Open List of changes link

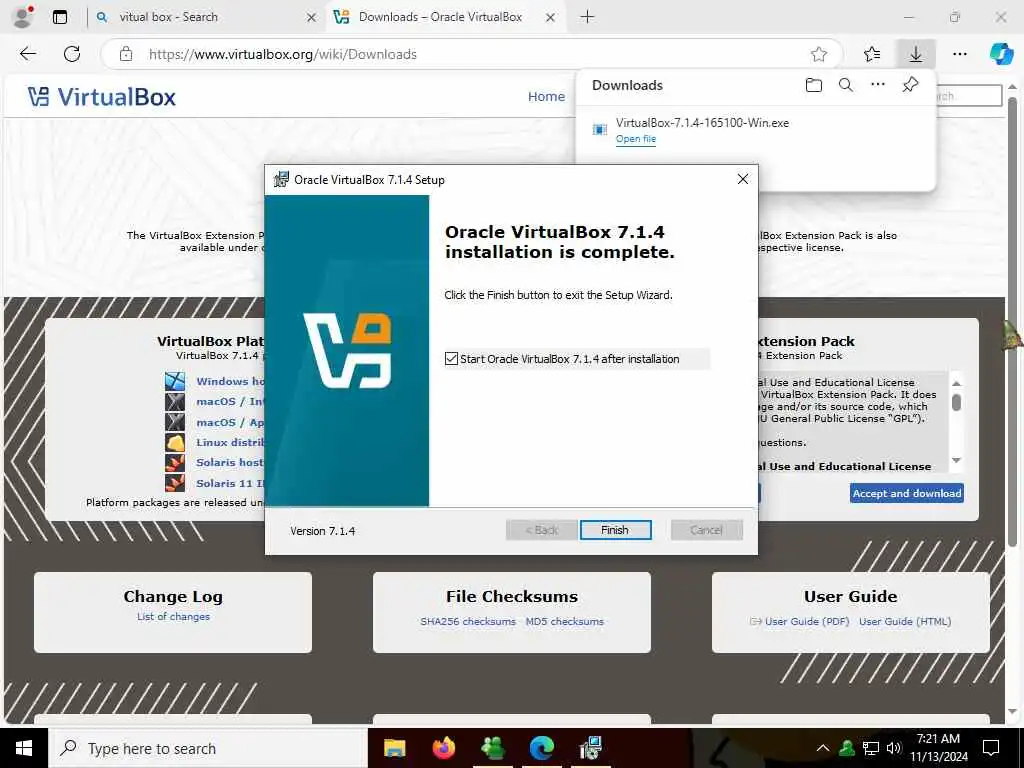(x=173, y=616)
